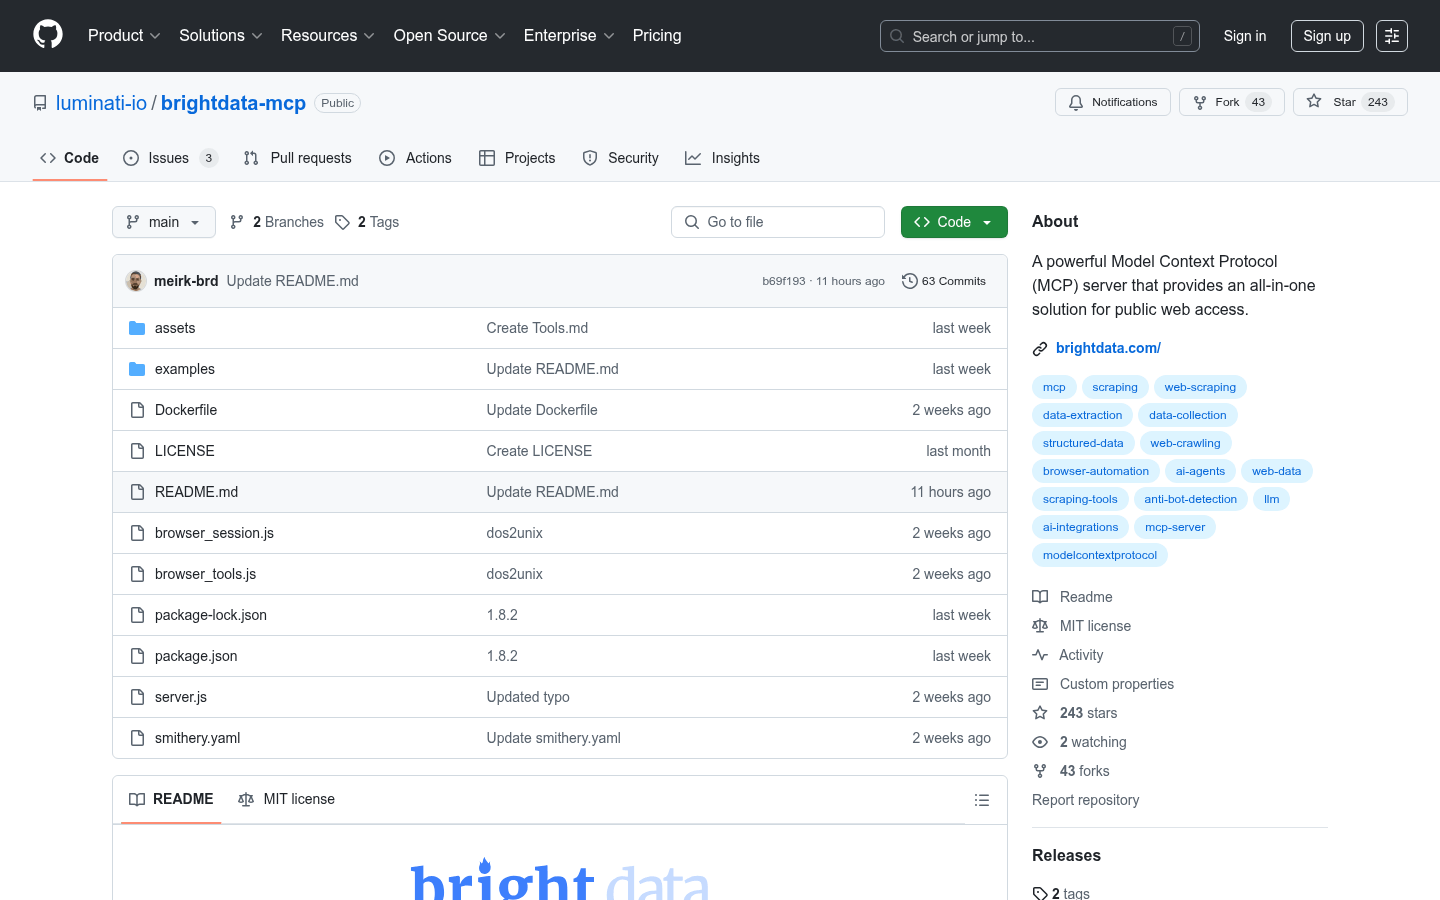Screen dimensions: 1440x900
Task: Click the 63 Commits history icon
Action: (x=909, y=281)
